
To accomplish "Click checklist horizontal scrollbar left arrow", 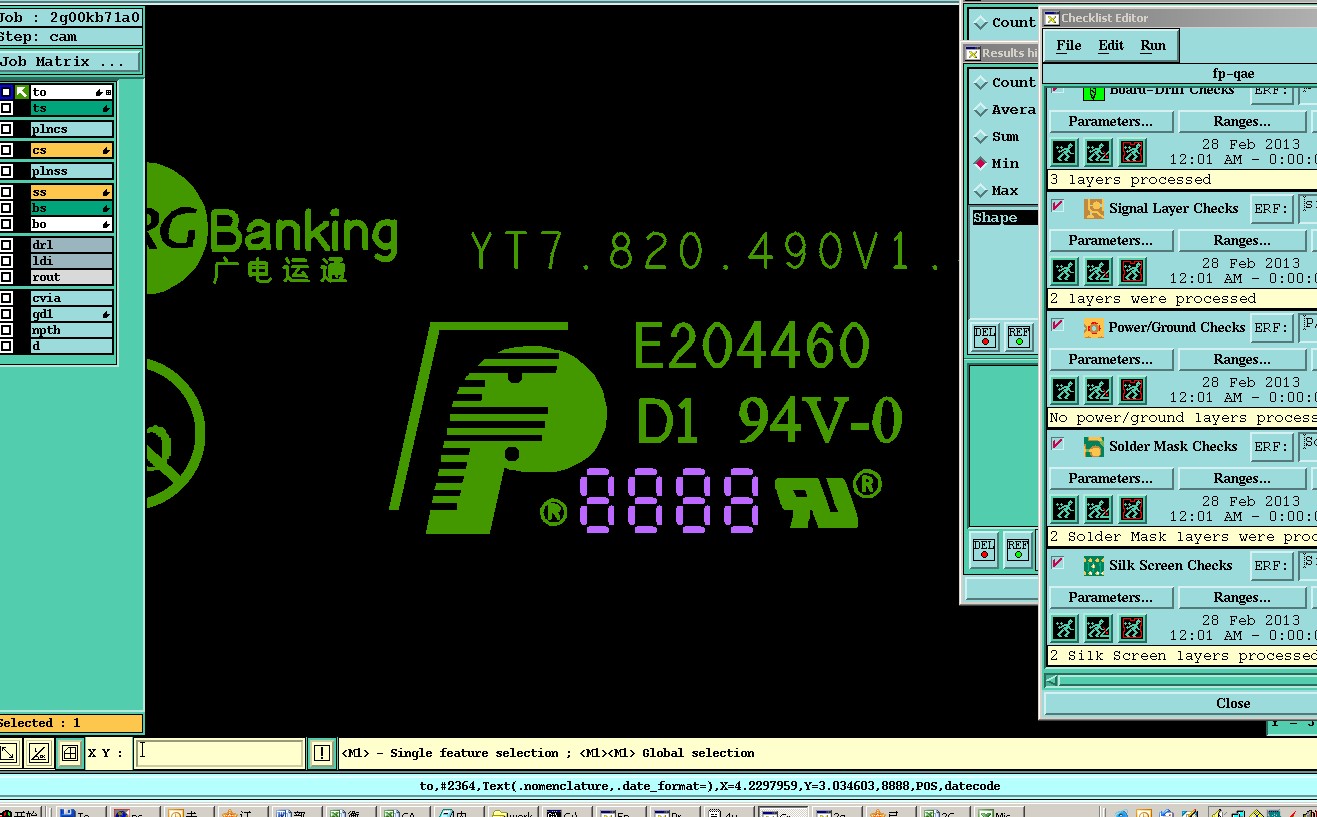I will [1052, 680].
